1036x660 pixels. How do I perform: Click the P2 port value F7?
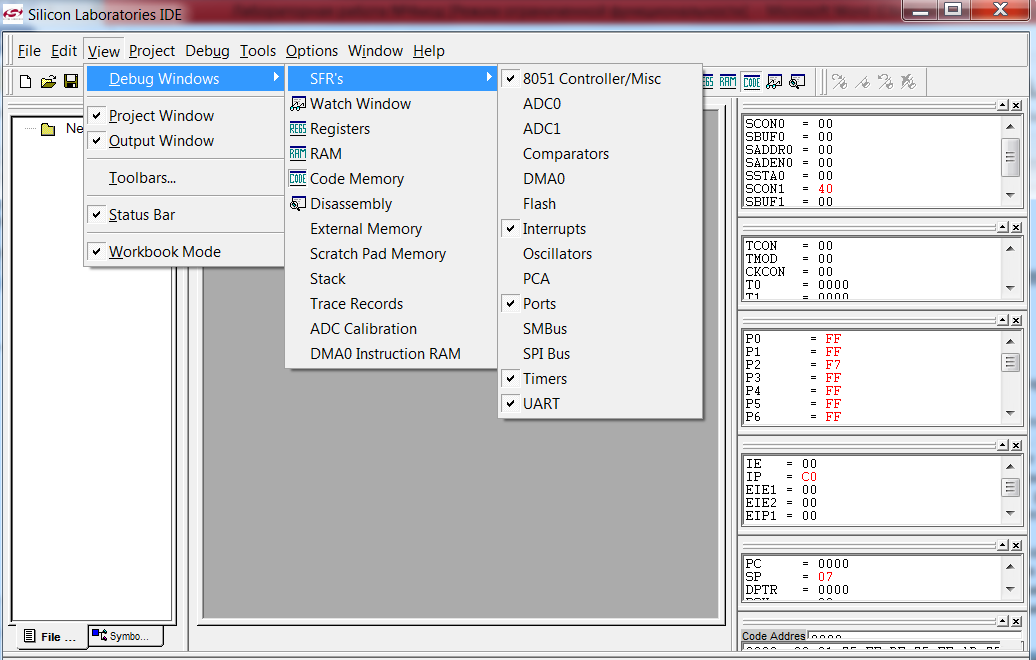(x=833, y=365)
